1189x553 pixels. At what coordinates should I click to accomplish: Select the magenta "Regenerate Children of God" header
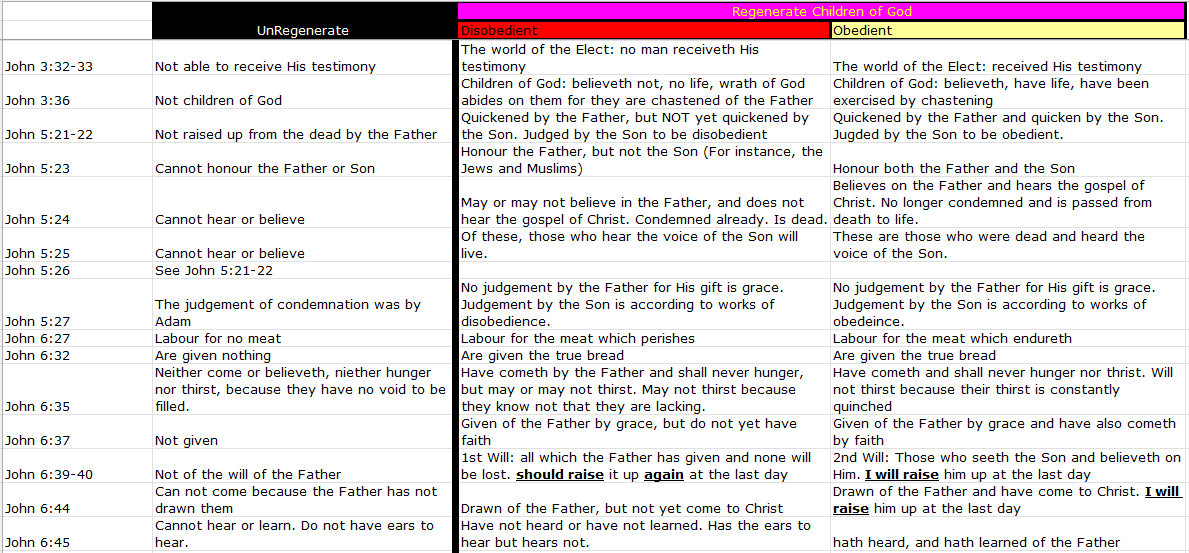pos(821,12)
